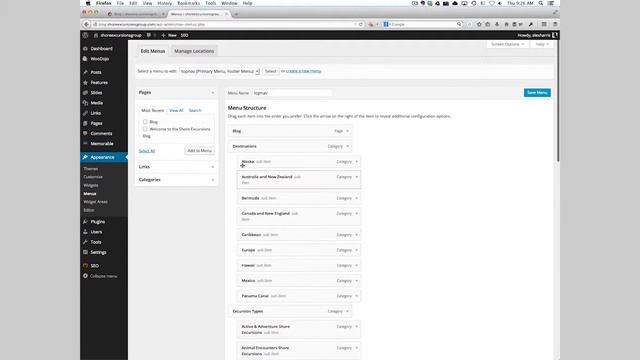
Task: Check the Blog page checkbox
Action: coord(145,122)
